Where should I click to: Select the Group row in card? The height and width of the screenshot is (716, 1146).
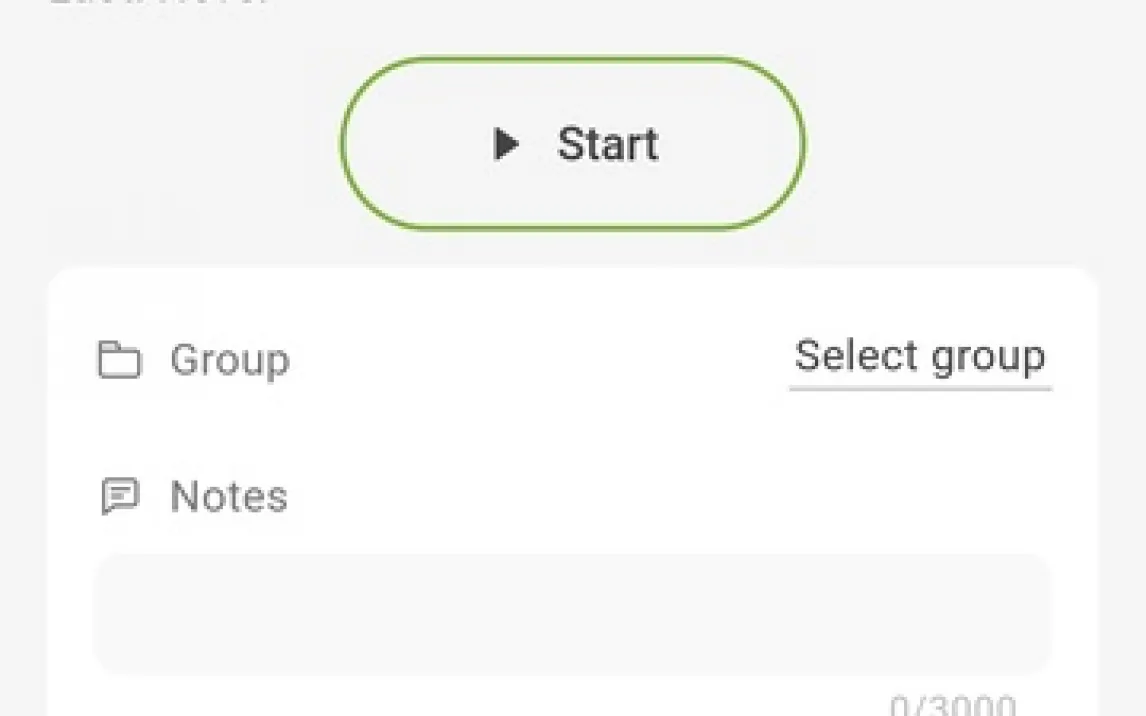tap(573, 359)
